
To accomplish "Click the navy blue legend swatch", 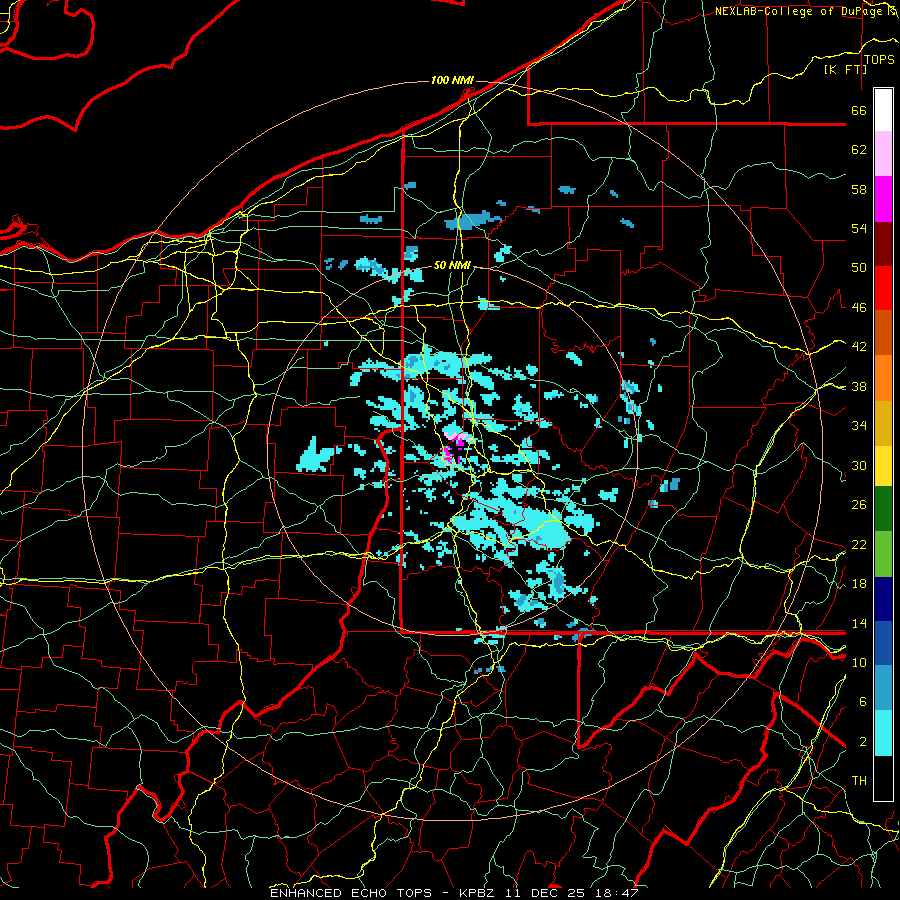I will pyautogui.click(x=883, y=599).
